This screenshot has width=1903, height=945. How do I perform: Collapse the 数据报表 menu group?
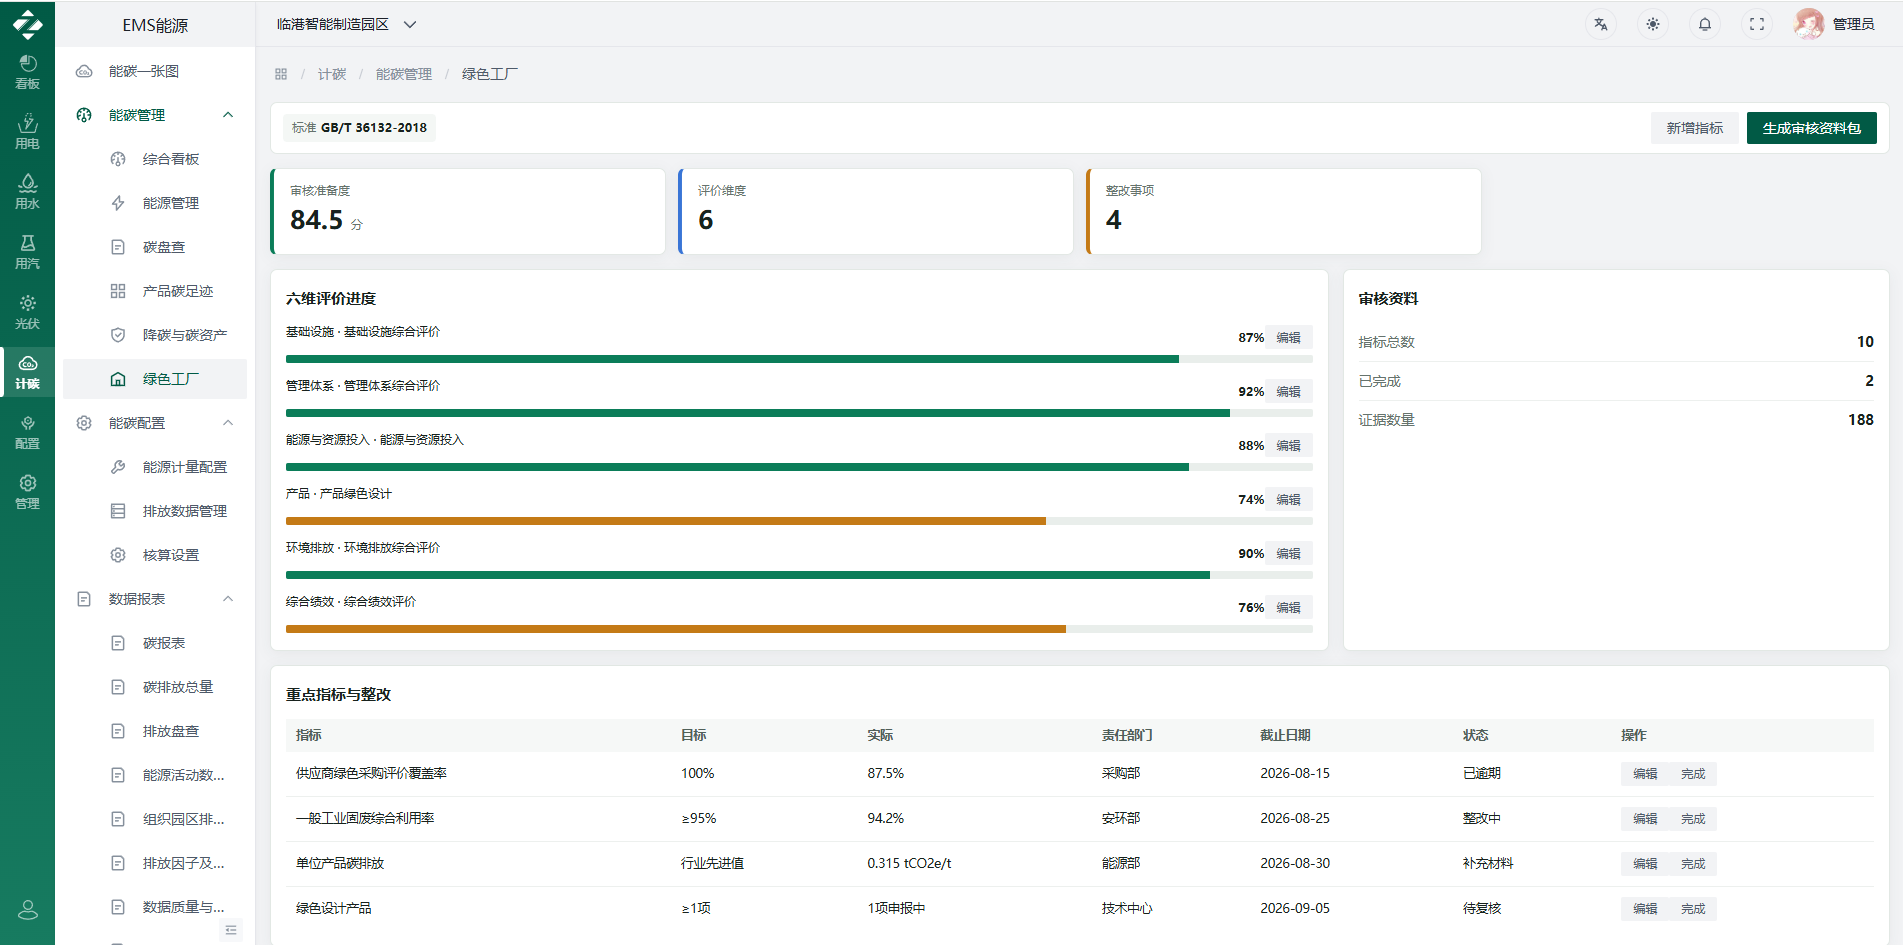[155, 599]
